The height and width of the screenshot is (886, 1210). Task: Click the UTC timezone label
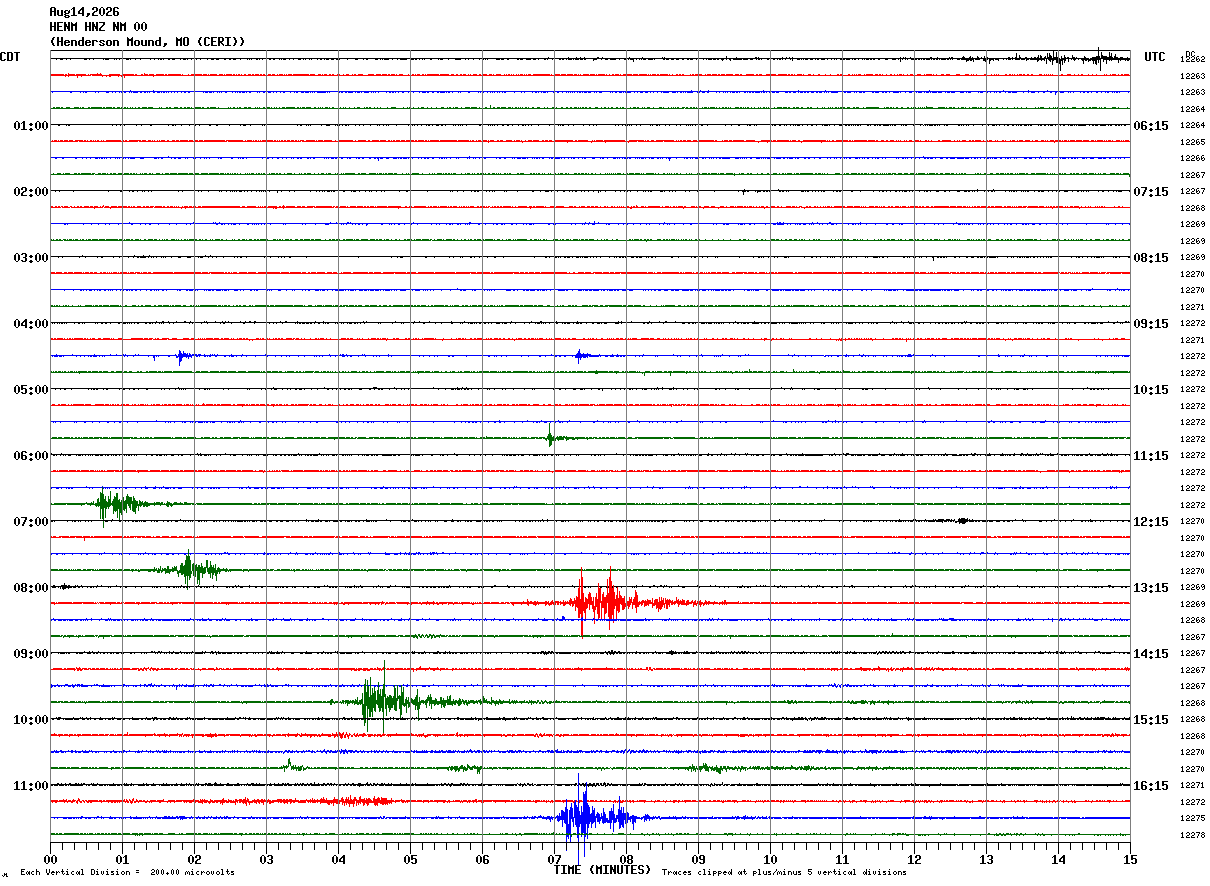(x=1155, y=57)
